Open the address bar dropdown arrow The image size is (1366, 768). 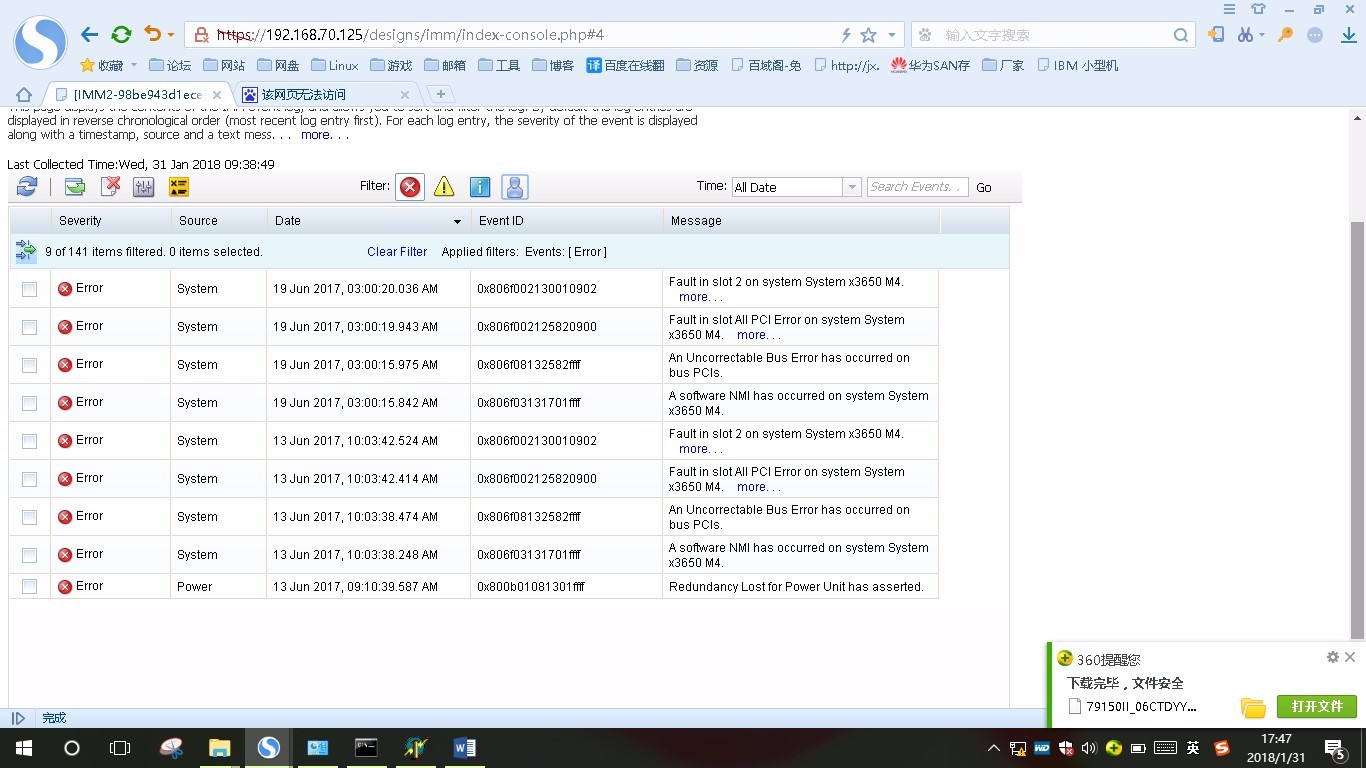pyautogui.click(x=892, y=35)
